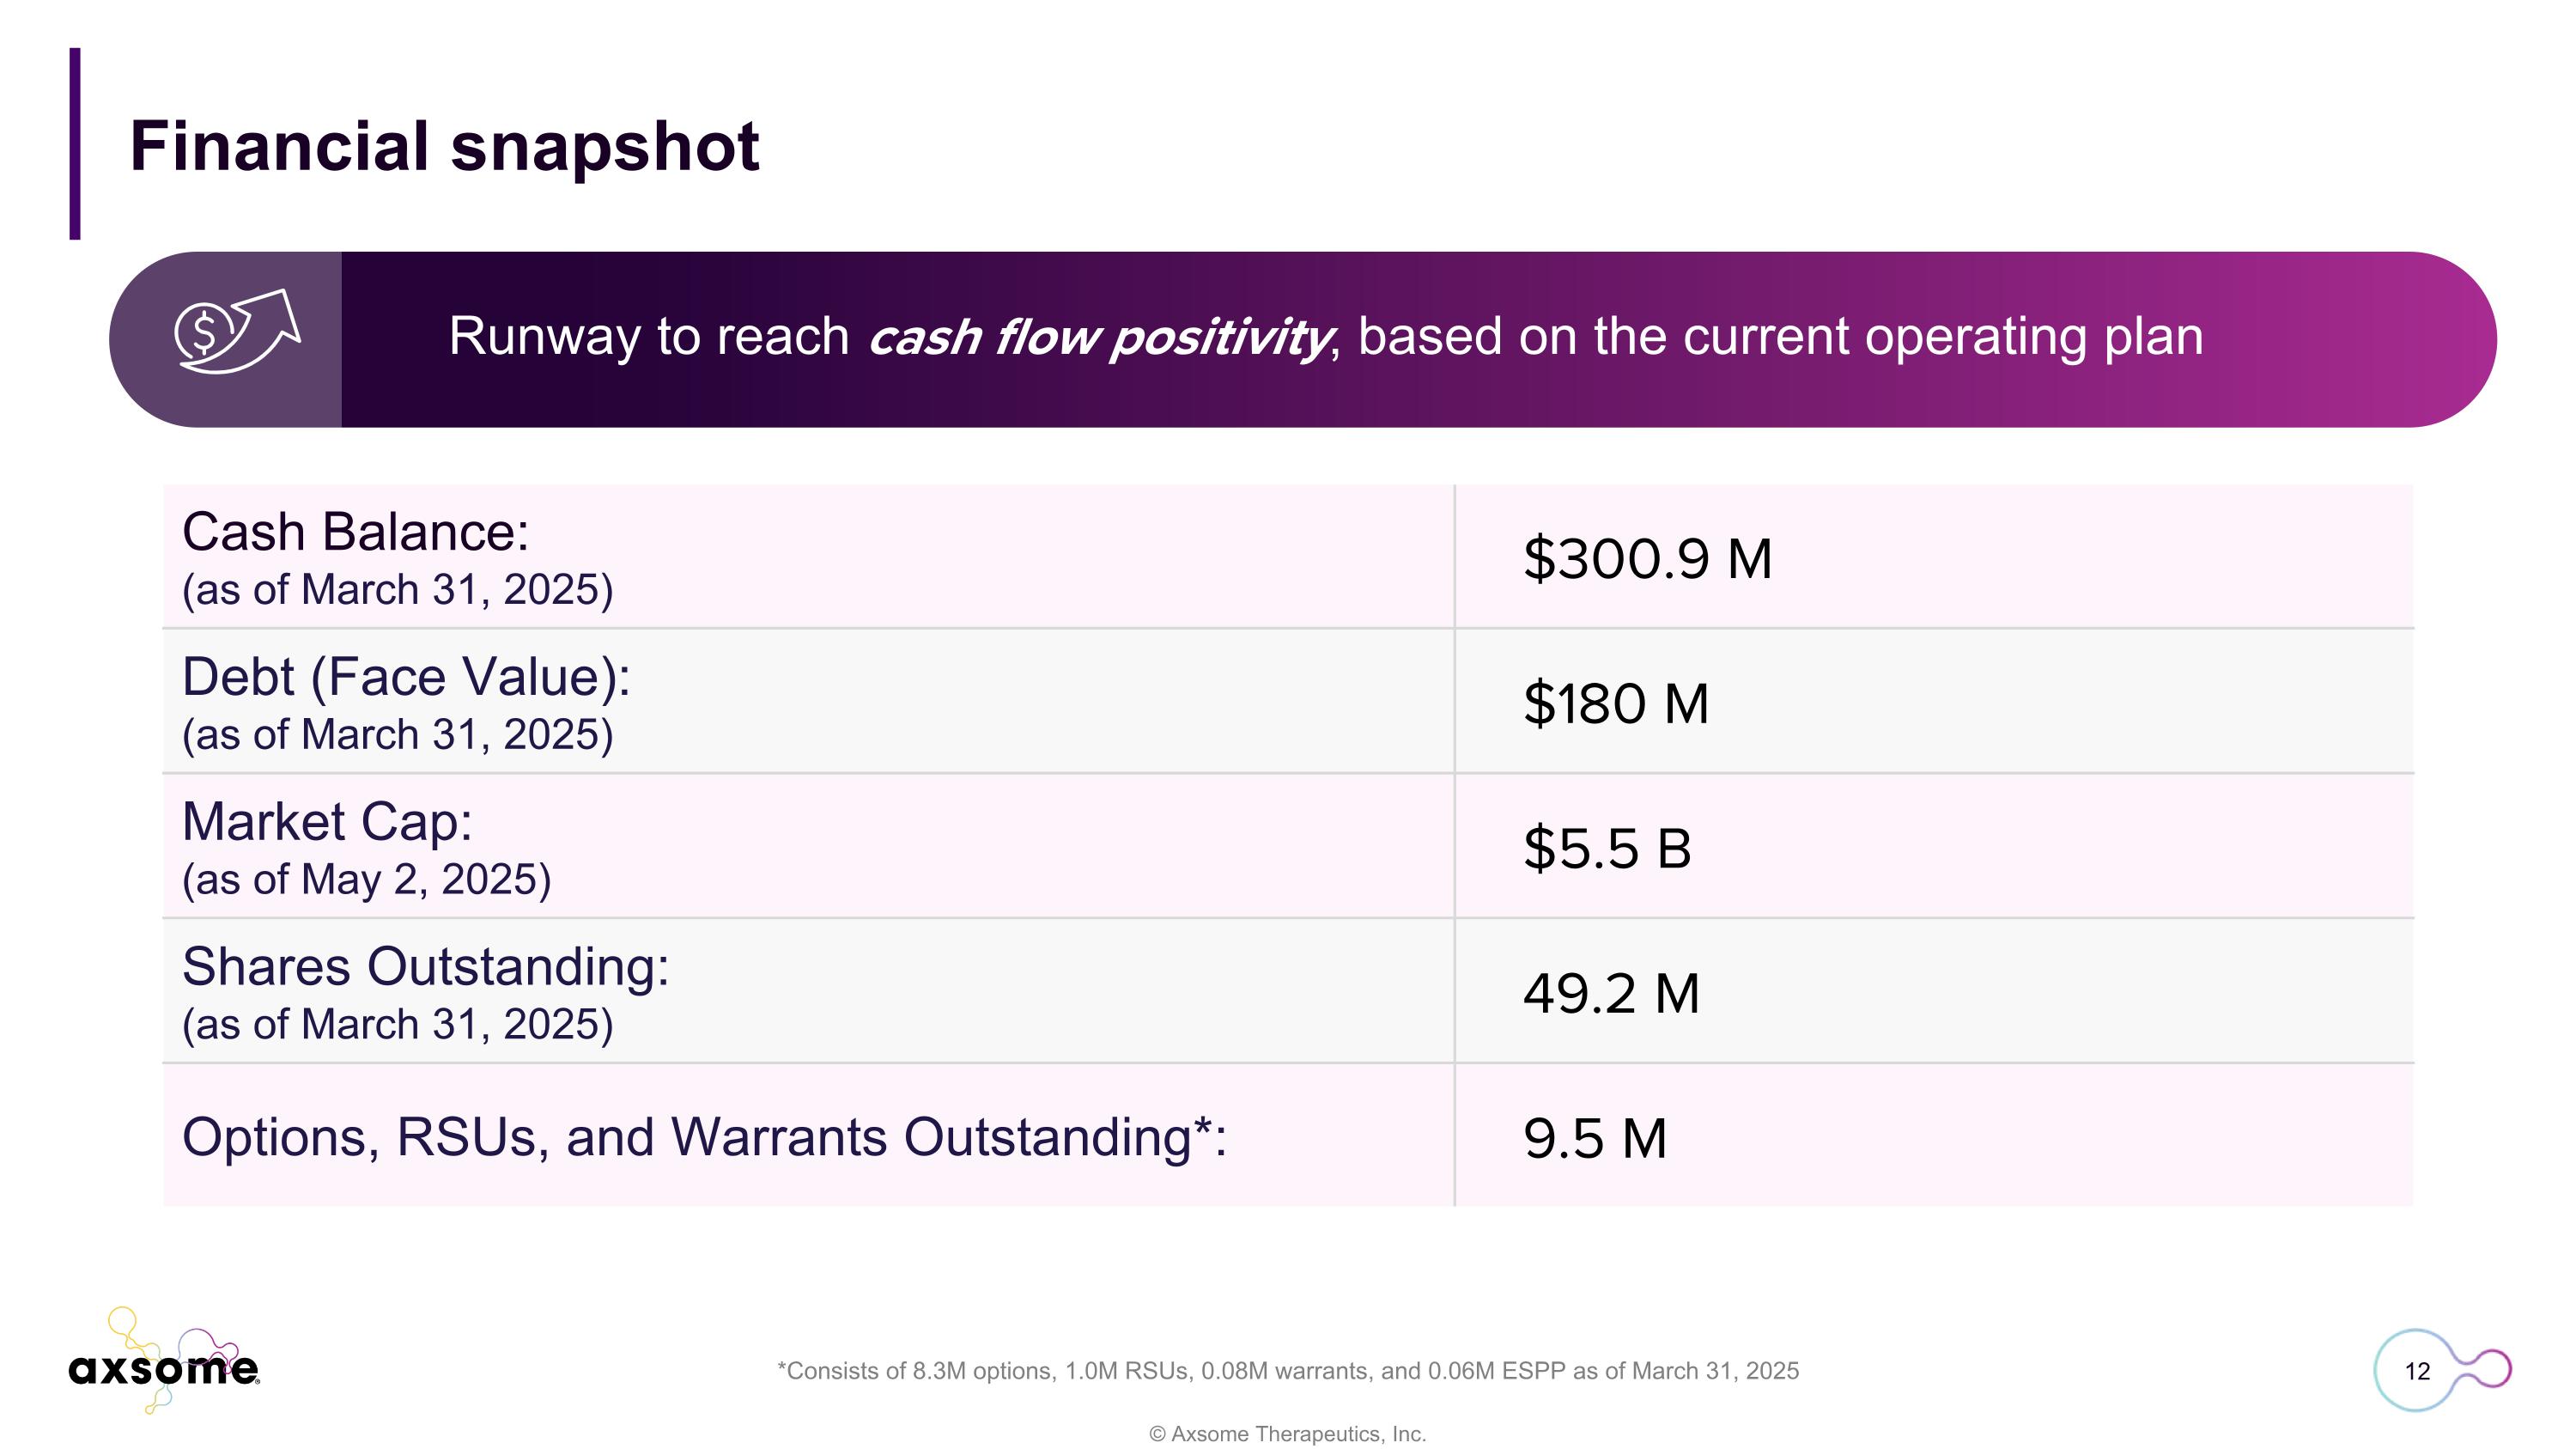This screenshot has width=2576, height=1449.
Task: Click the Axsome Therapeutics copyright text
Action: click(1287, 1433)
